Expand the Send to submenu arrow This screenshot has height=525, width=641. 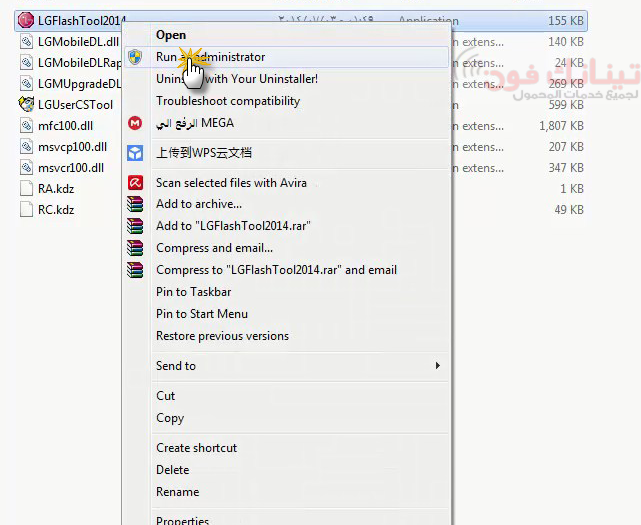437,366
